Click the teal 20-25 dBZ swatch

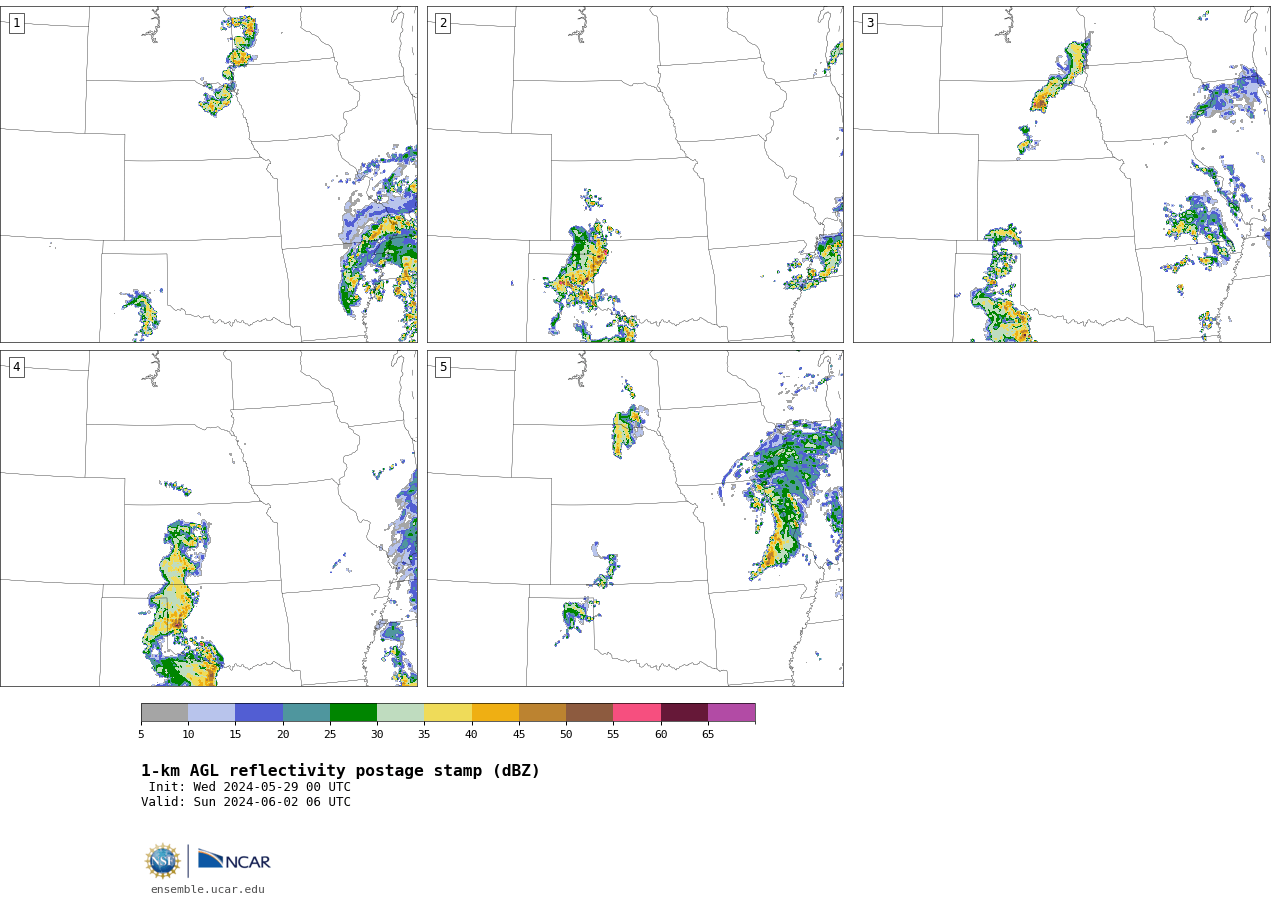[x=306, y=712]
